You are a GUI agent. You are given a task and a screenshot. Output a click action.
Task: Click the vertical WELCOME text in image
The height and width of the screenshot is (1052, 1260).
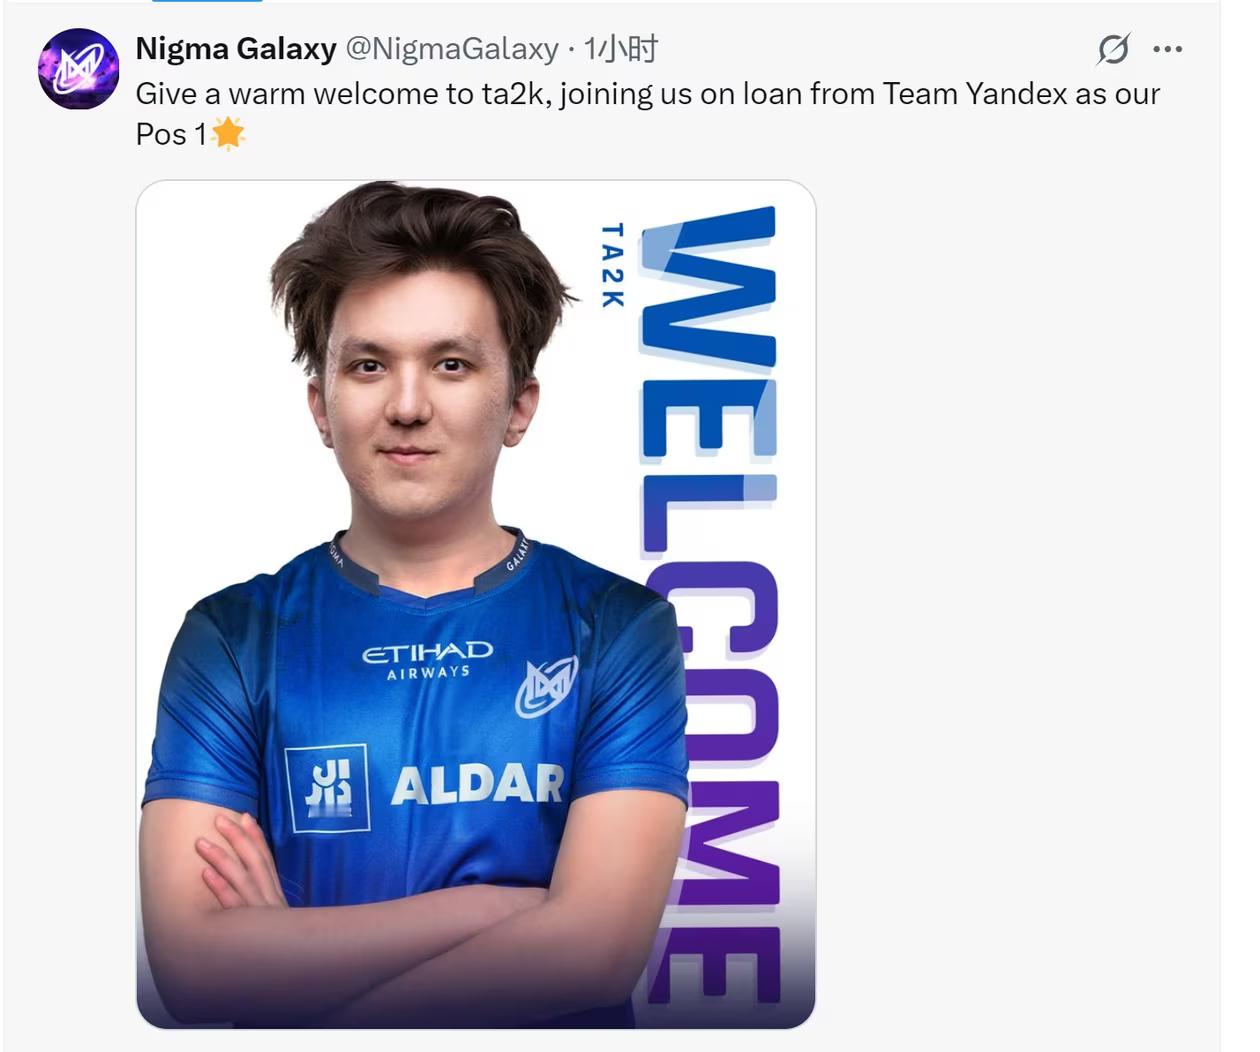click(711, 604)
